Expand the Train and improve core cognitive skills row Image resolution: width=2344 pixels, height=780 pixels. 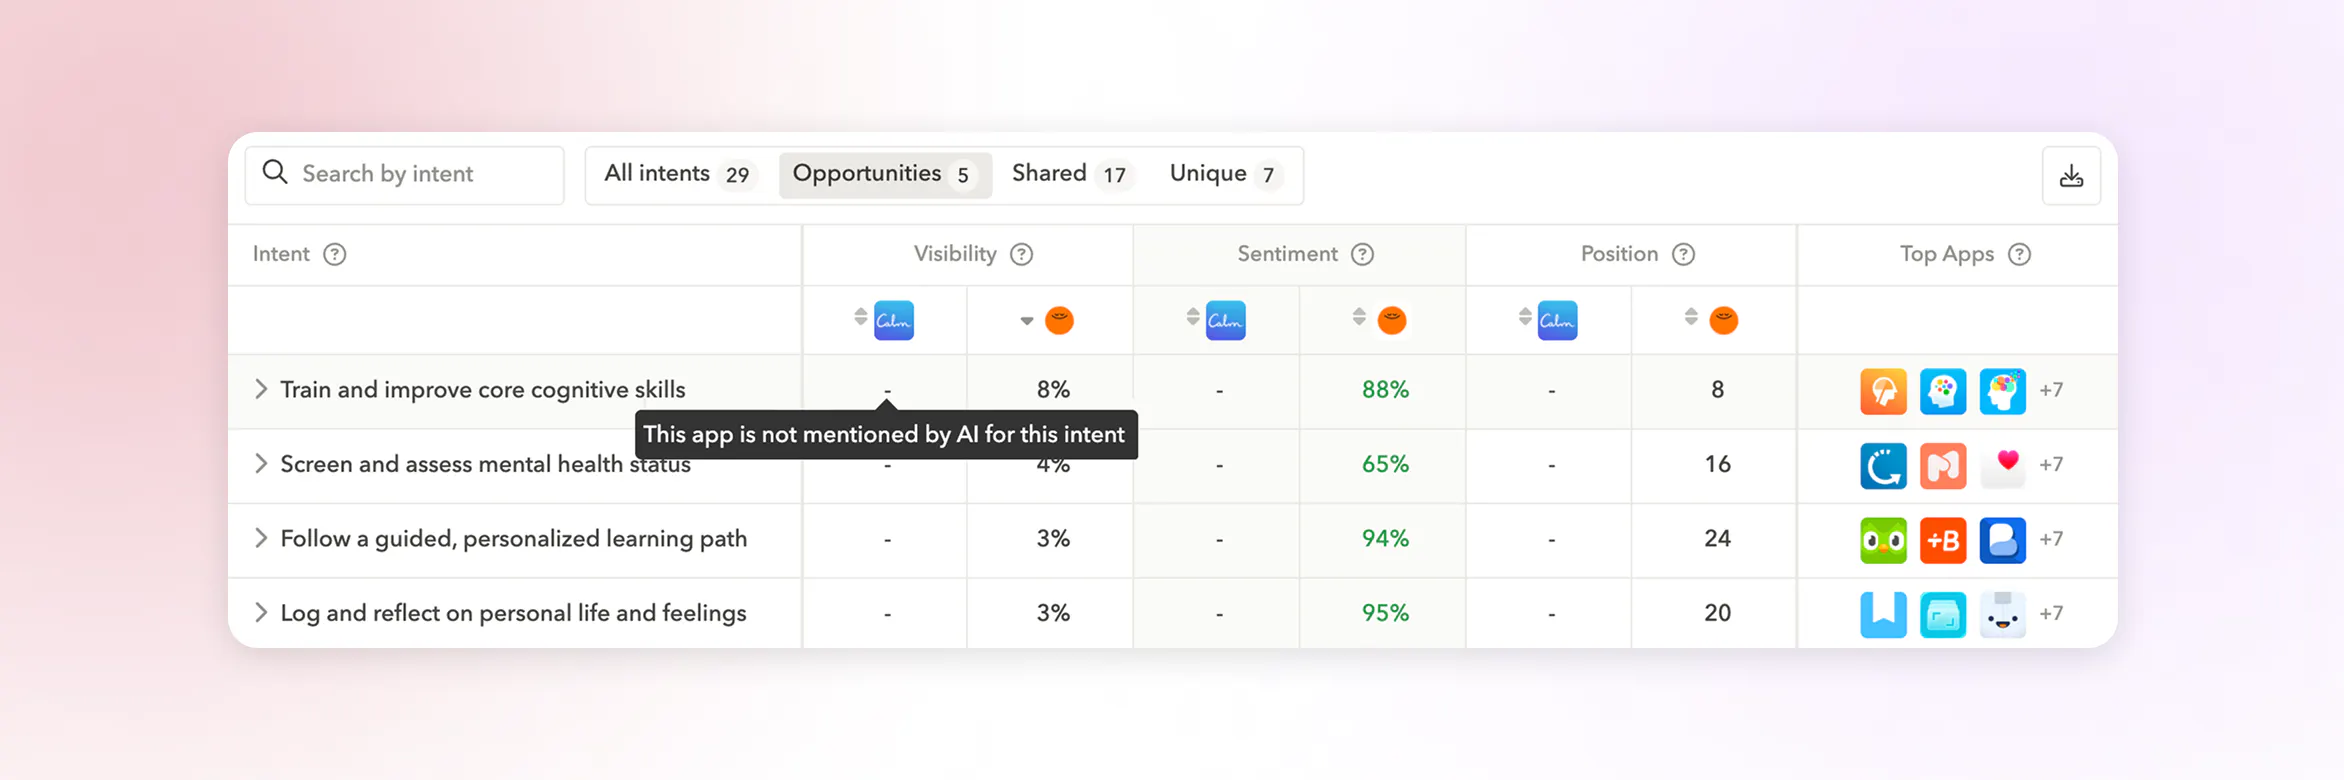pos(261,390)
